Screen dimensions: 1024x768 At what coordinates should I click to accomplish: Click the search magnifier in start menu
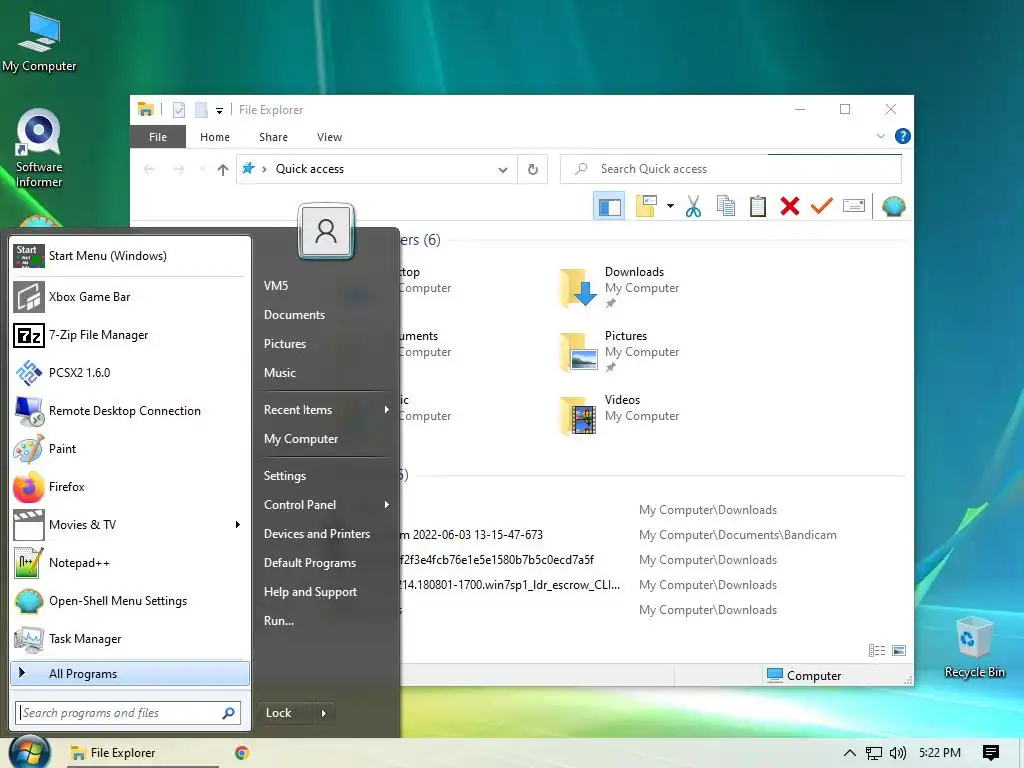point(228,713)
